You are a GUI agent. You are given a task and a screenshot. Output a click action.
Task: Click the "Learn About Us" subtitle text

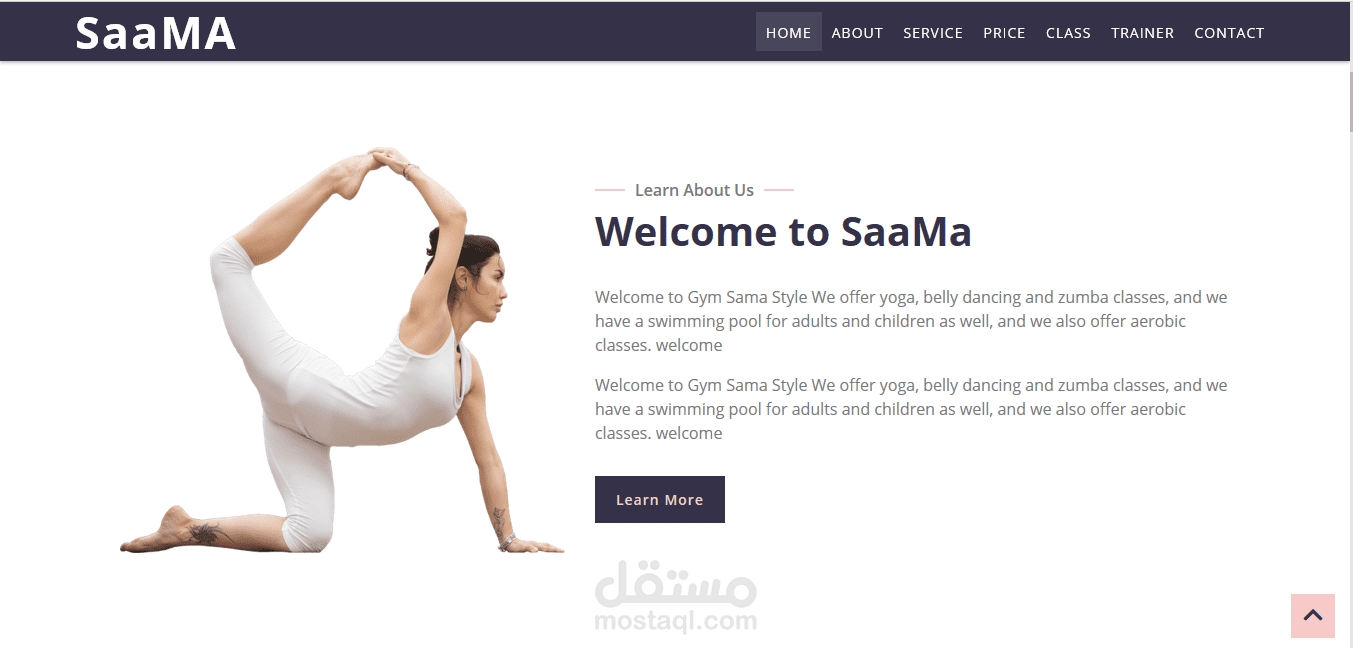coord(694,190)
